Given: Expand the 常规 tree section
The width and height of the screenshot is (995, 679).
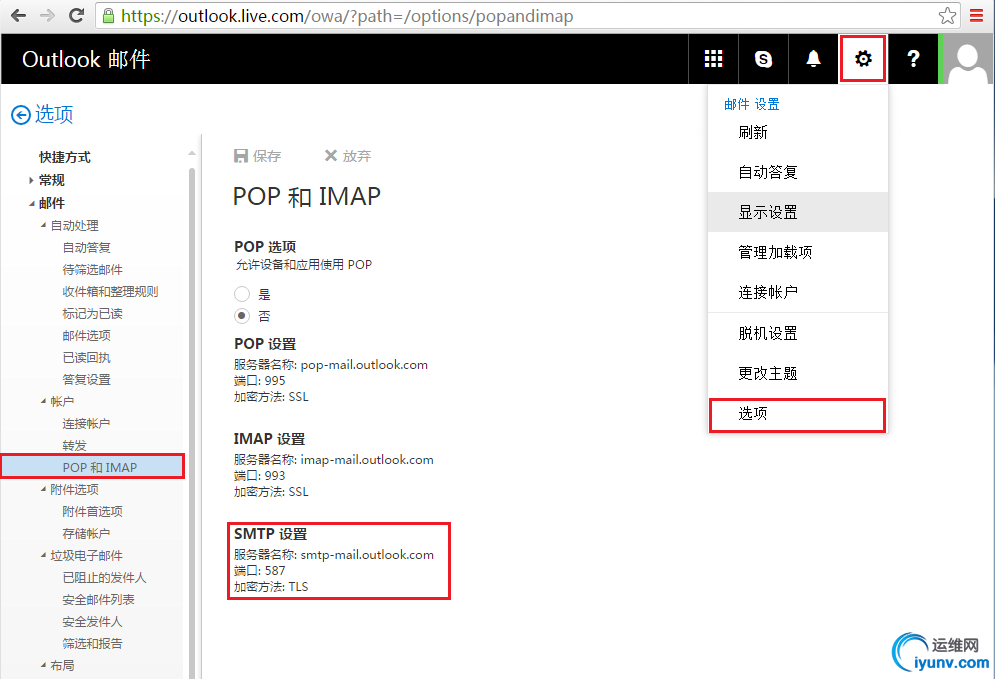Looking at the screenshot, I should coord(31,180).
